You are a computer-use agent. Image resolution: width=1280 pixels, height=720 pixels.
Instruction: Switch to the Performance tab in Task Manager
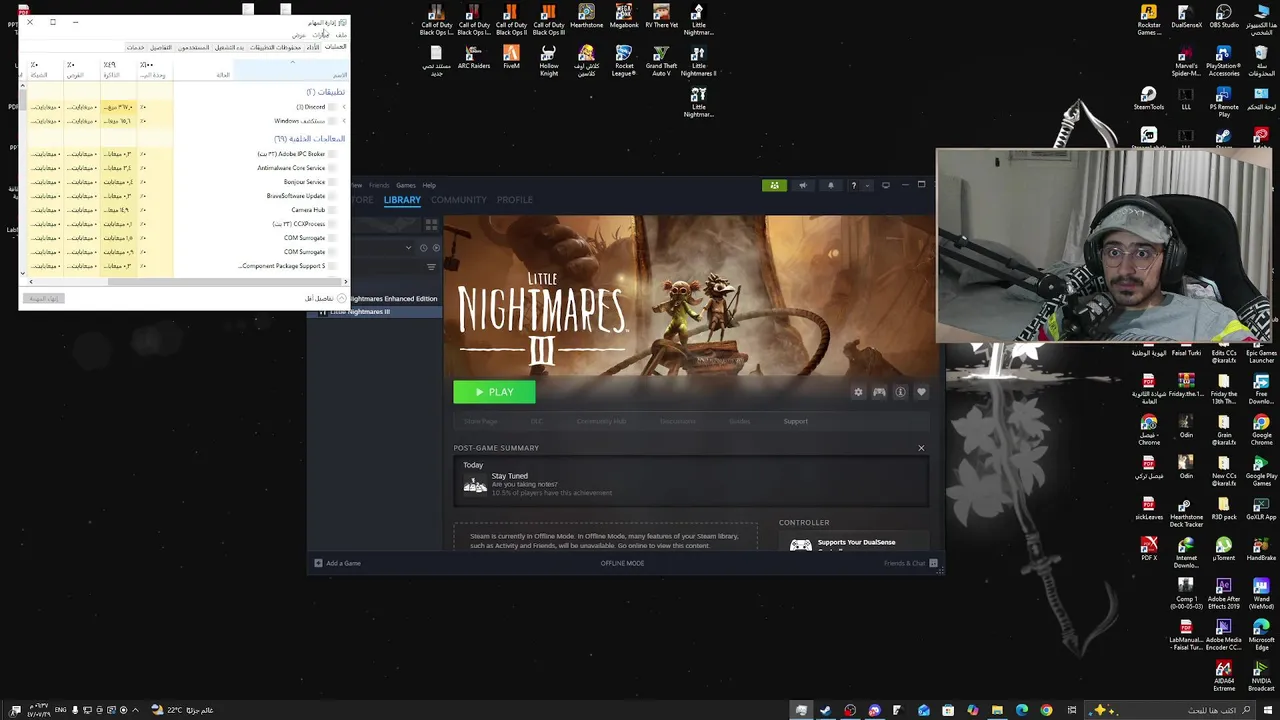pyautogui.click(x=313, y=47)
